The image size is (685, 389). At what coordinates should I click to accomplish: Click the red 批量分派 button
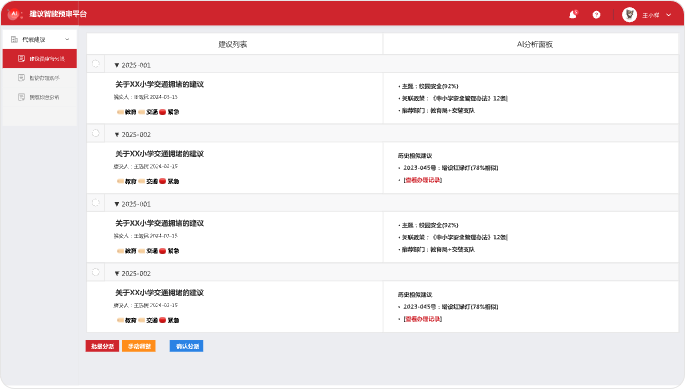102,346
